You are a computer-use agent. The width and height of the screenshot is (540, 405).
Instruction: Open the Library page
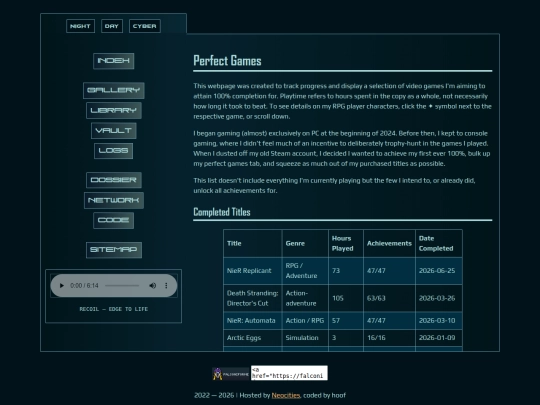click(114, 111)
